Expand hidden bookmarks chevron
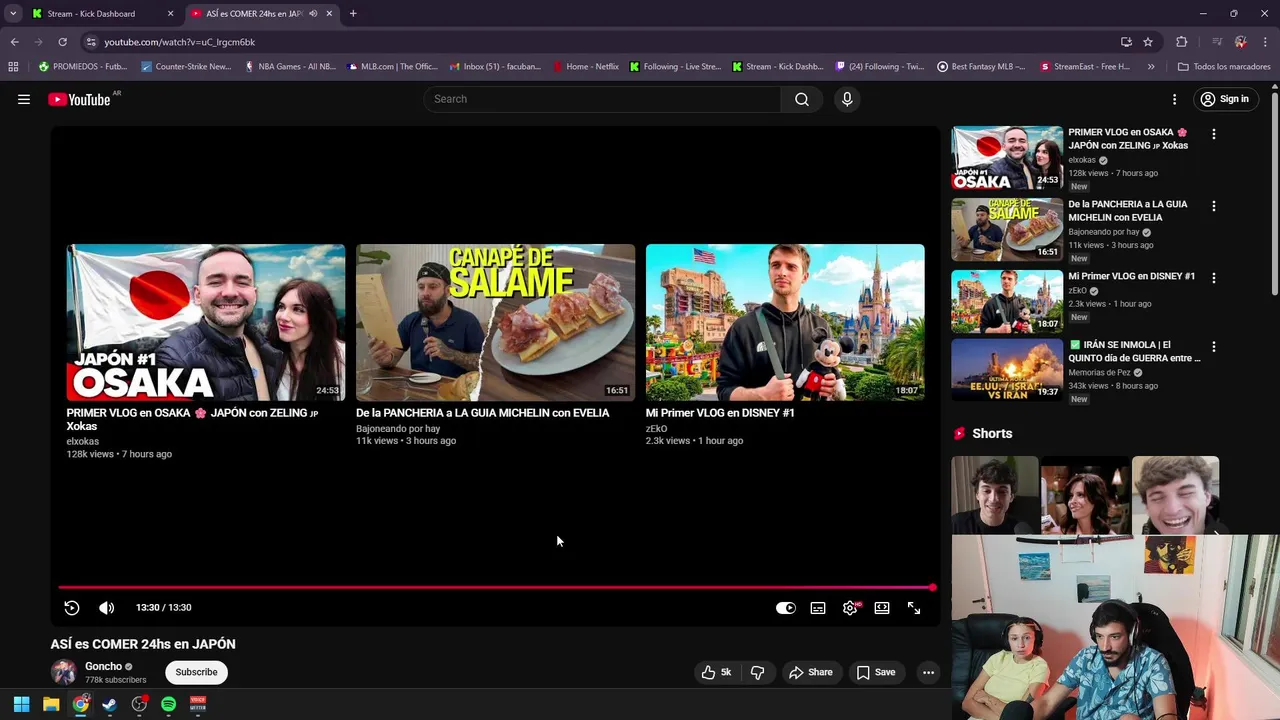1280x720 pixels. [1151, 67]
